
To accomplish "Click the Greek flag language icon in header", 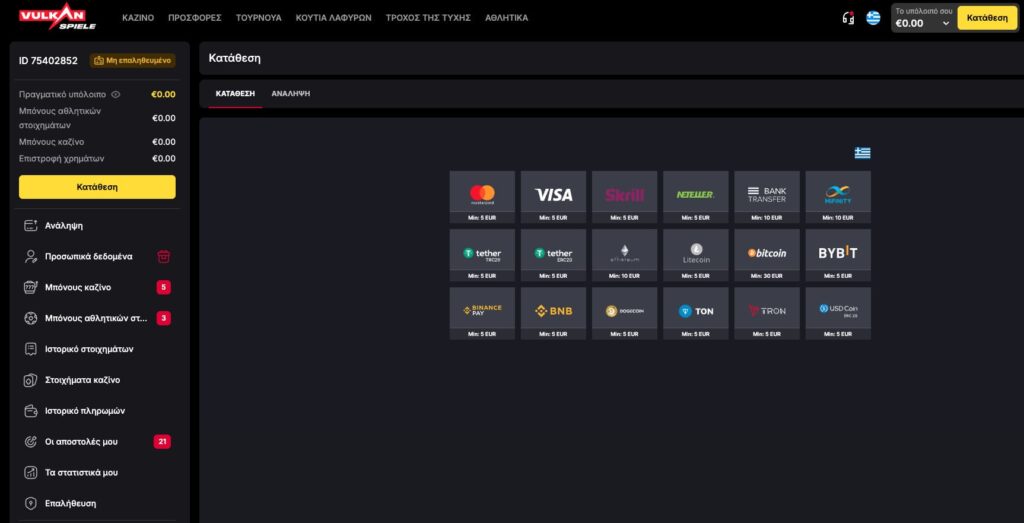I will tap(873, 18).
